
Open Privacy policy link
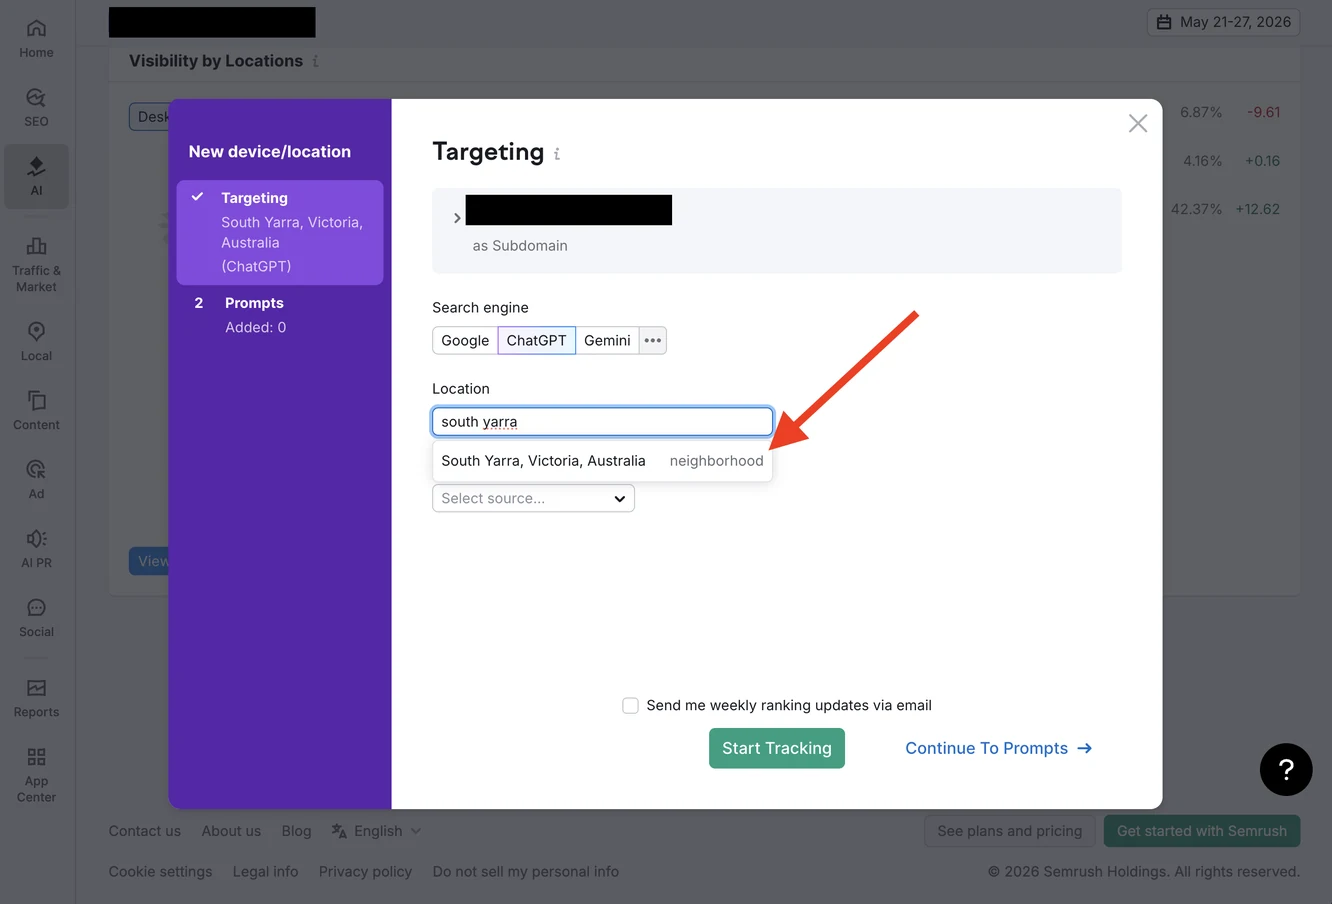coord(365,872)
